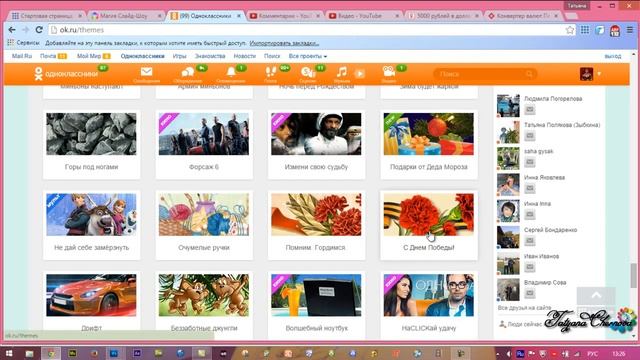
Task: Click envelope icon under Инна Яковлева
Action: tap(530, 188)
